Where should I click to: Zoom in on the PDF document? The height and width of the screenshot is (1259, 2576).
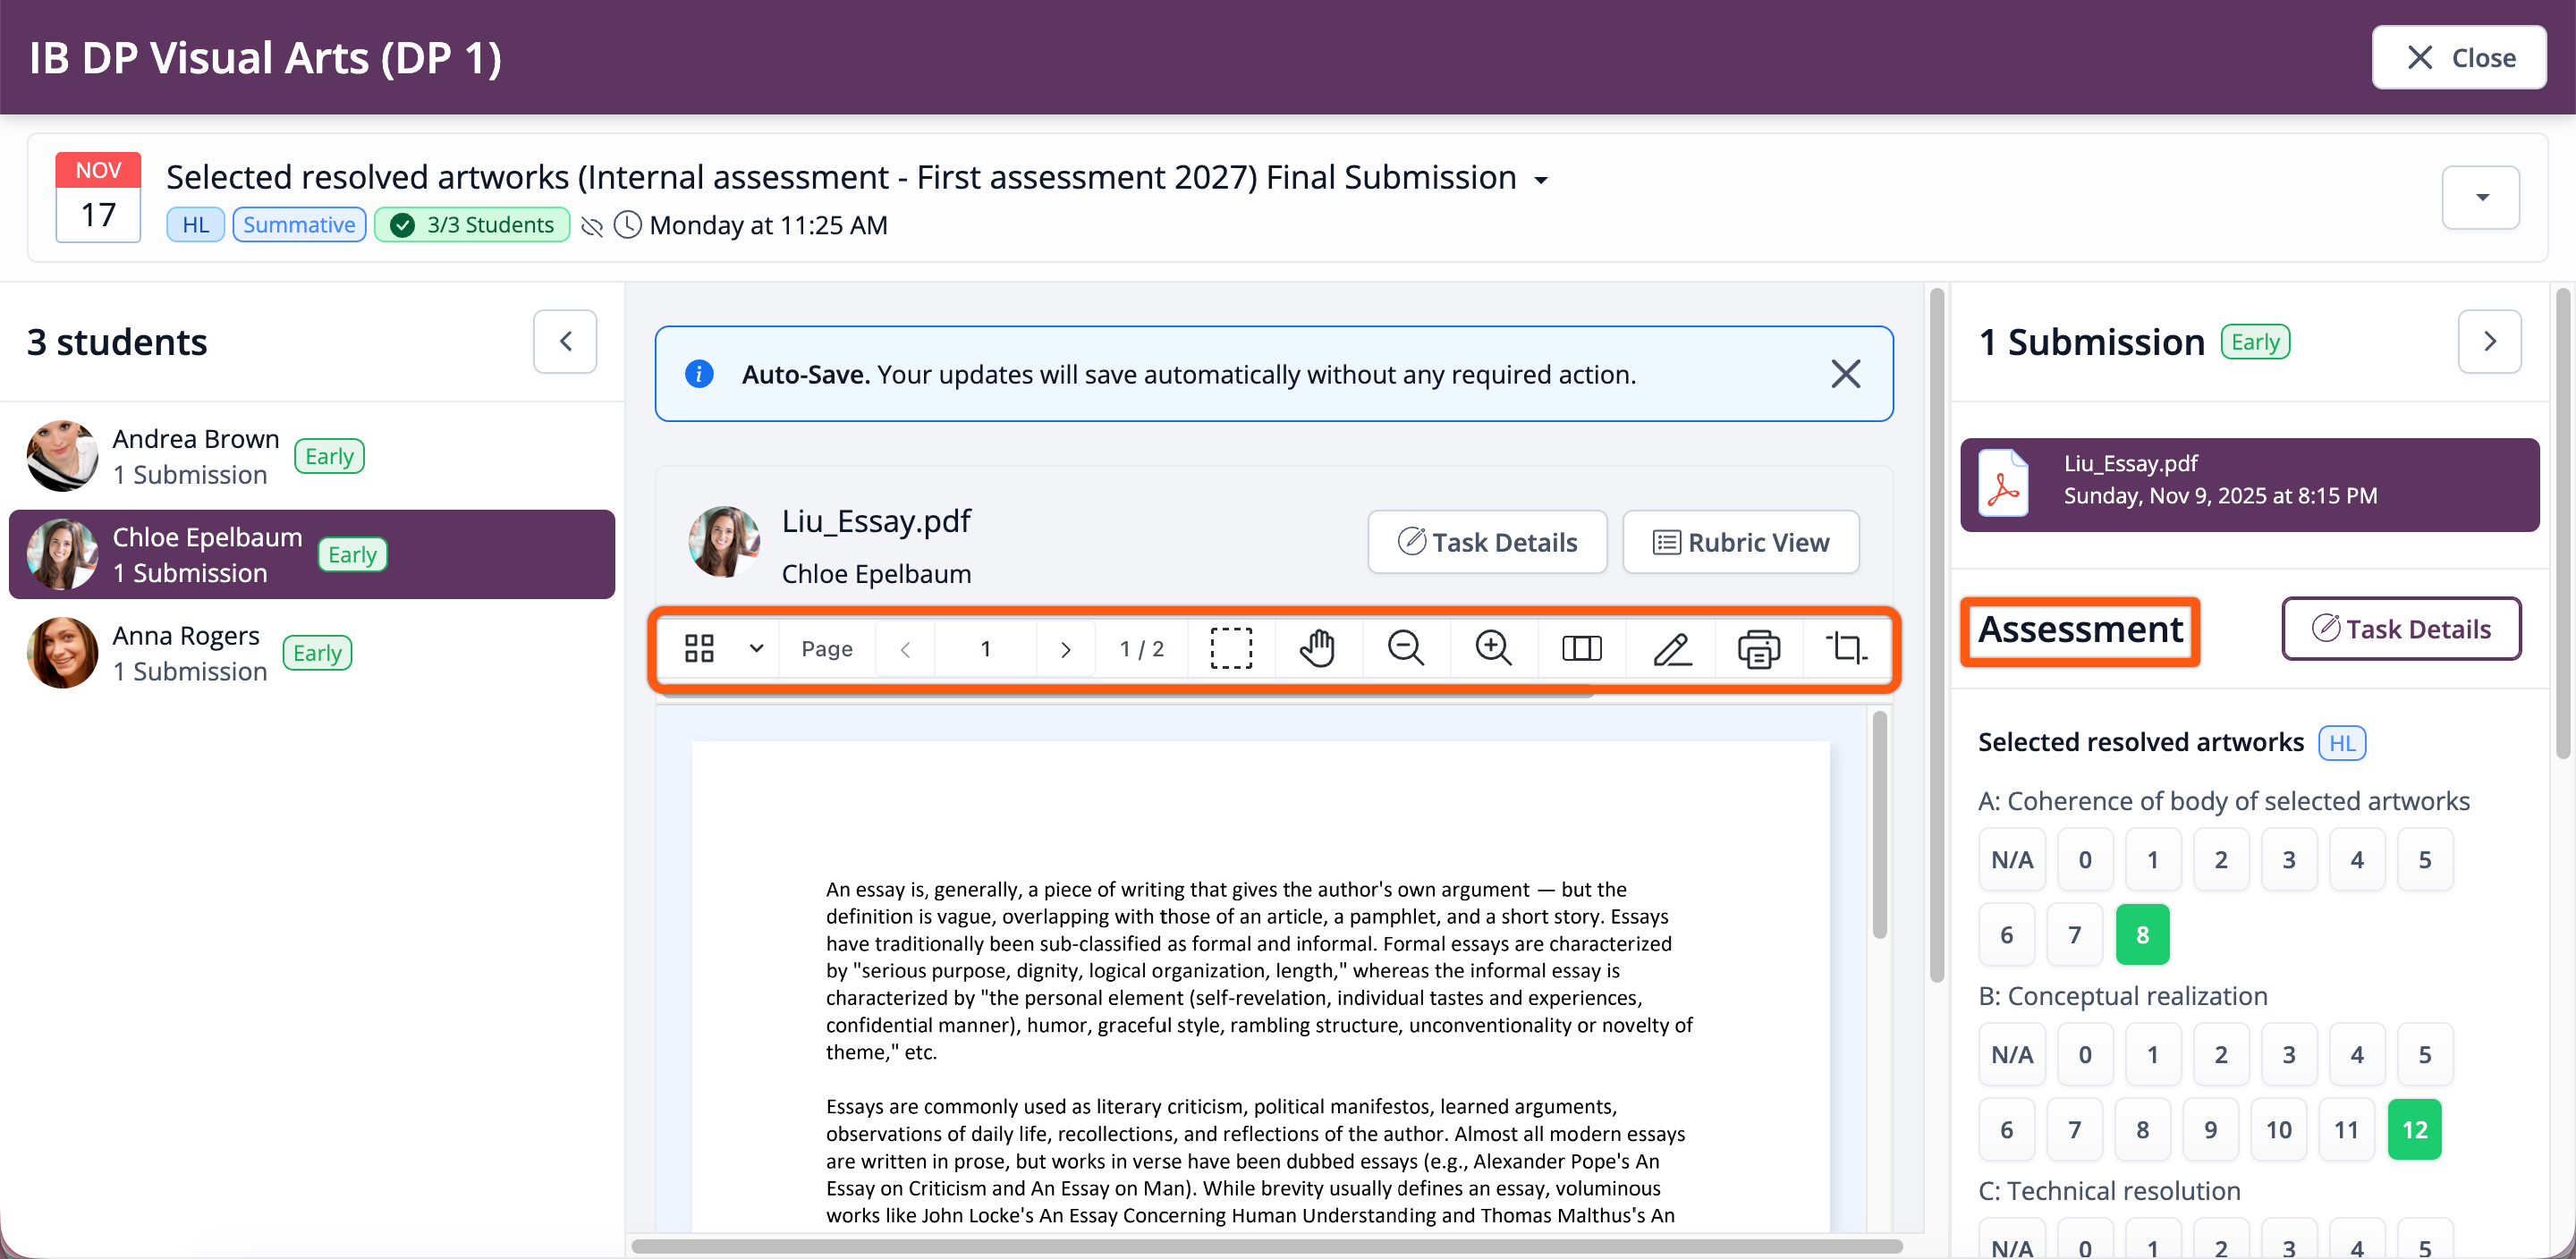coord(1493,648)
